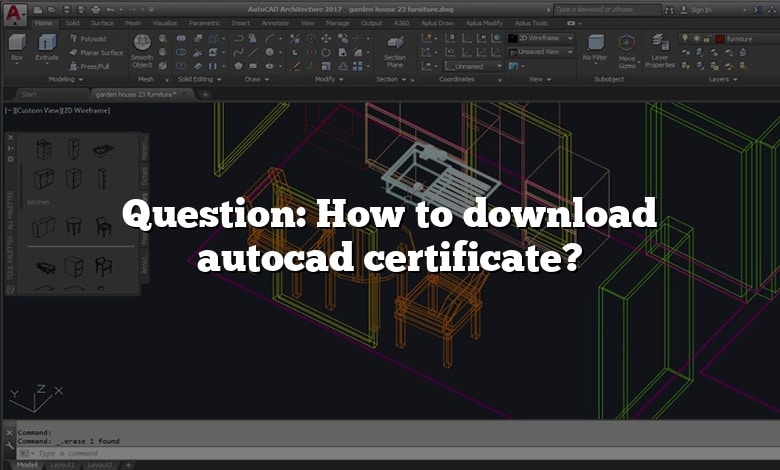Click the New drawing icon
This screenshot has height=470, width=780.
(38, 9)
